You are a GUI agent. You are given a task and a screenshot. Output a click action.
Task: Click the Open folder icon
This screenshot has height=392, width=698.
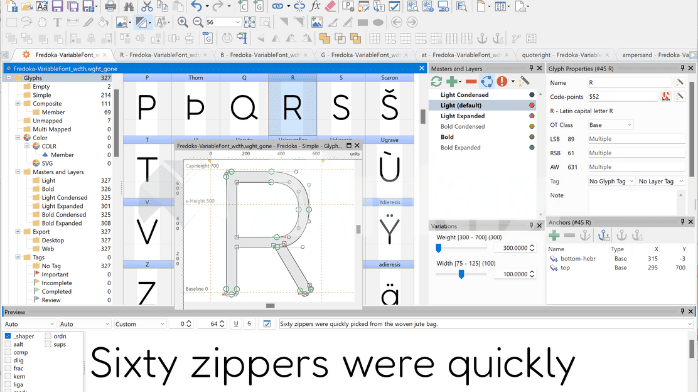[27, 6]
